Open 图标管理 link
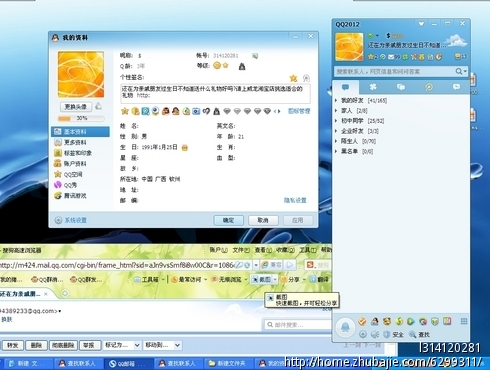The width and height of the screenshot is (490, 370). pyautogui.click(x=299, y=111)
